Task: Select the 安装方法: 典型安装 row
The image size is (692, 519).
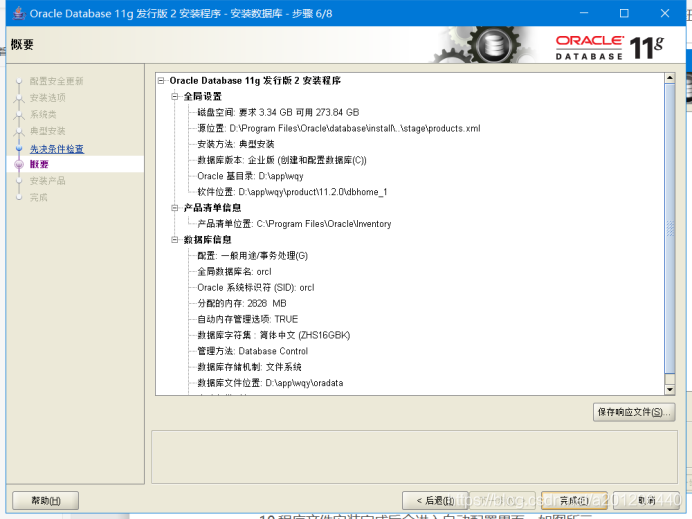Action: tap(236, 144)
